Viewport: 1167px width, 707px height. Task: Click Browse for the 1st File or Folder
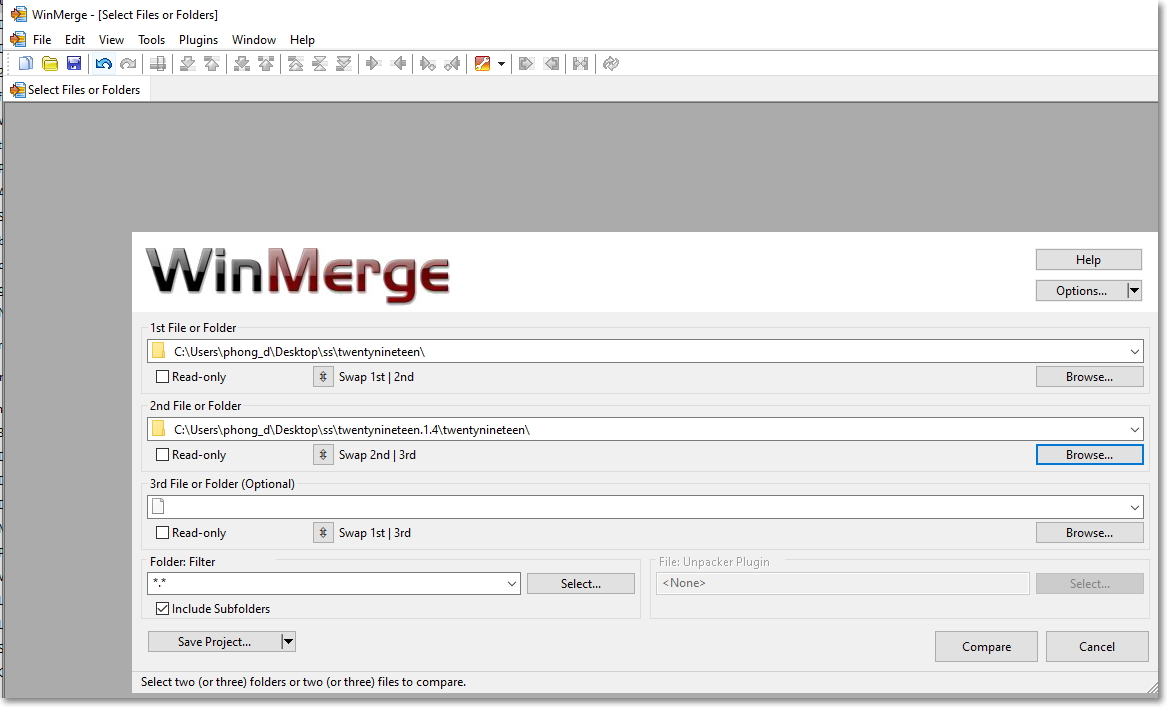1090,377
